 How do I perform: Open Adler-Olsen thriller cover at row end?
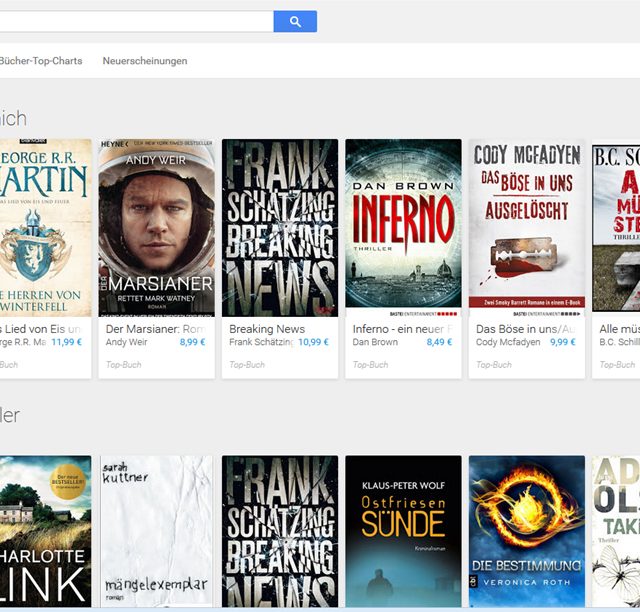(616, 532)
